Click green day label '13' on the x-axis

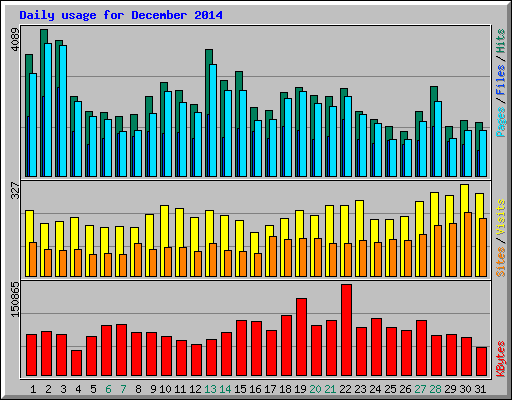(x=210, y=389)
